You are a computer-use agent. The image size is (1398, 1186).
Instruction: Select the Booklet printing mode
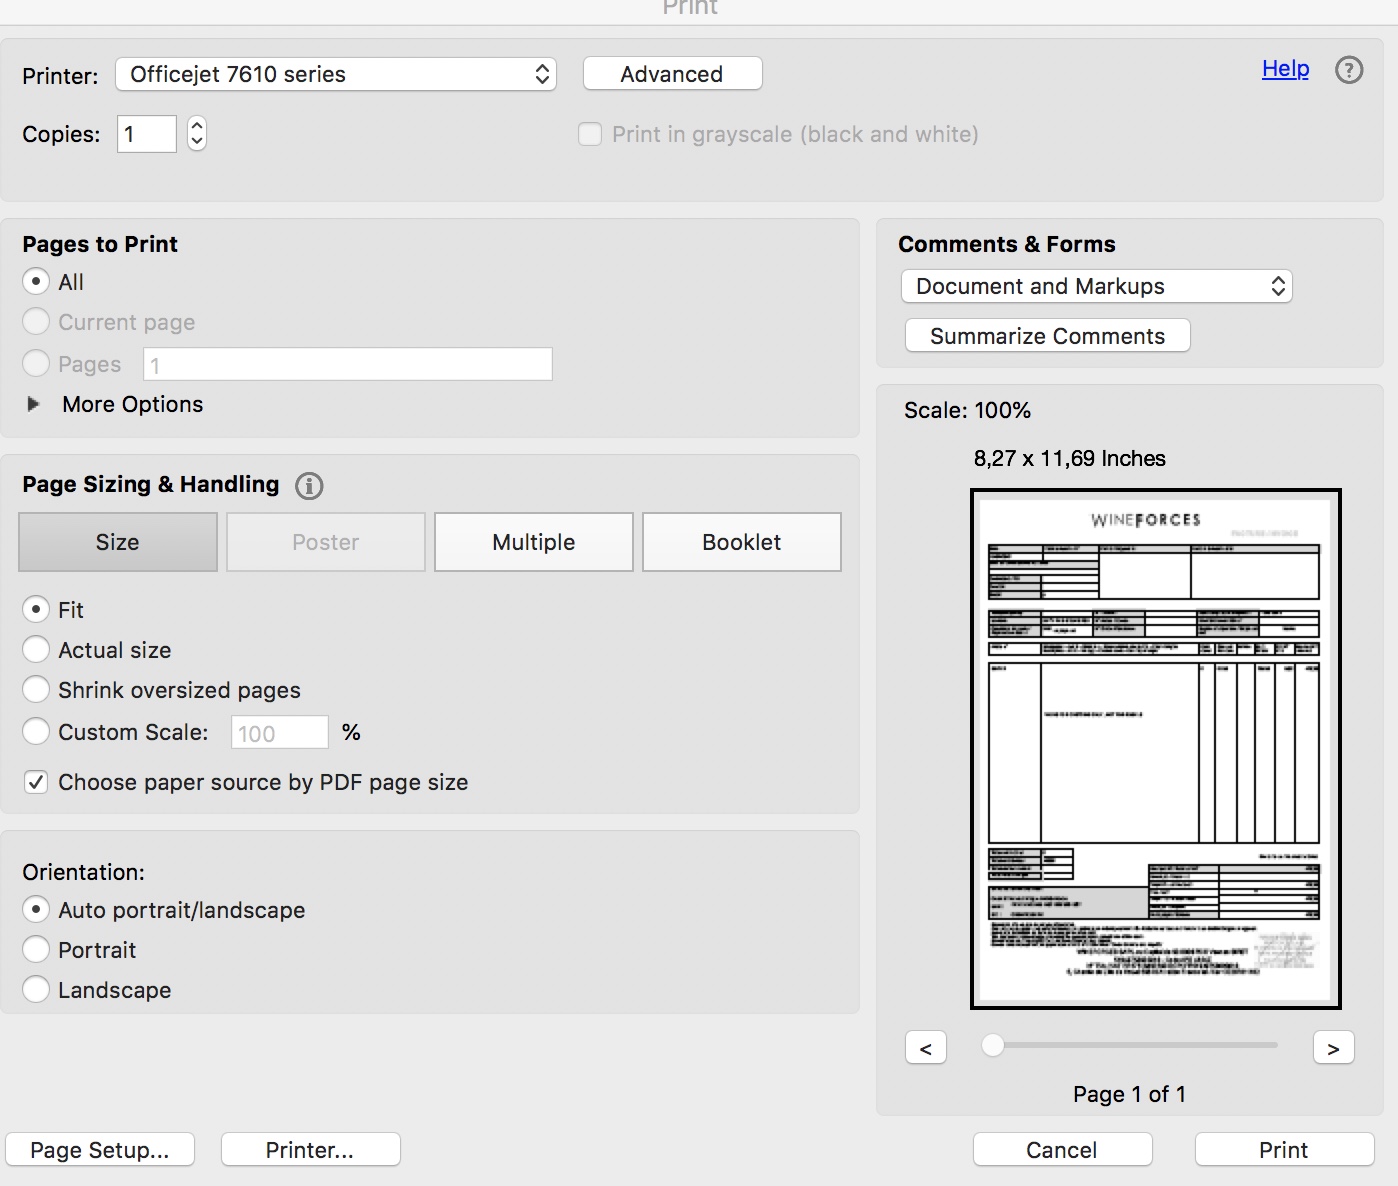click(x=741, y=542)
